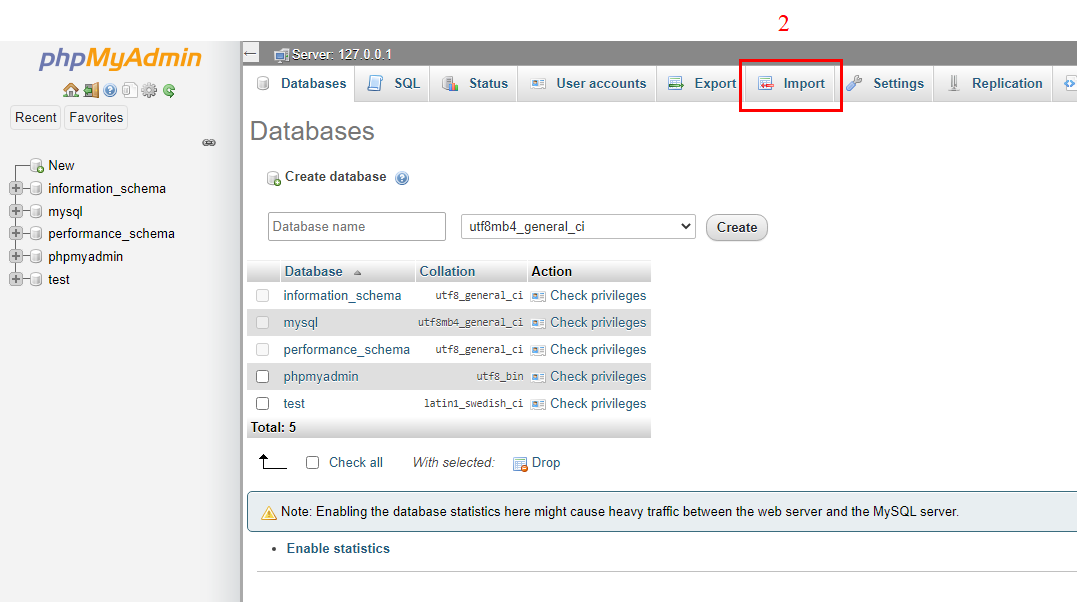Select the phpmyadmin row checkbox
Screen dimensions: 1077x602
[x=262, y=377]
